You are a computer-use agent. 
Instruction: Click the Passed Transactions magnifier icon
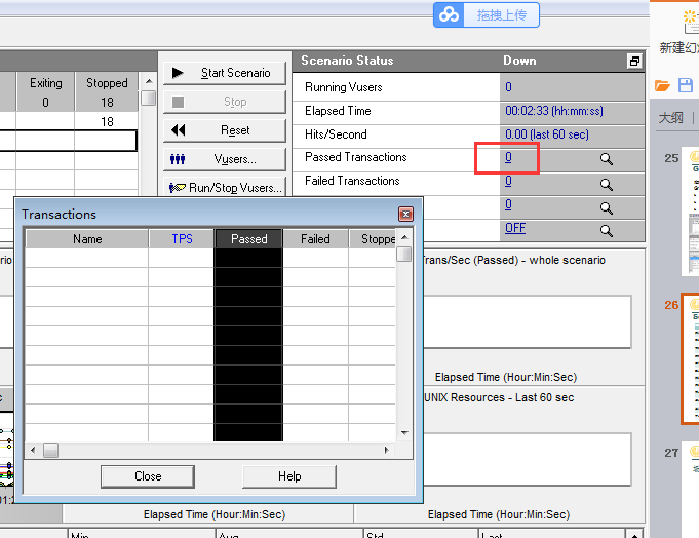606,159
